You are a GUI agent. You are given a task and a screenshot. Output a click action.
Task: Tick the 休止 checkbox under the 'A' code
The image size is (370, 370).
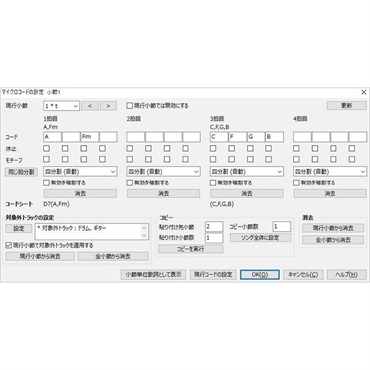(46, 148)
